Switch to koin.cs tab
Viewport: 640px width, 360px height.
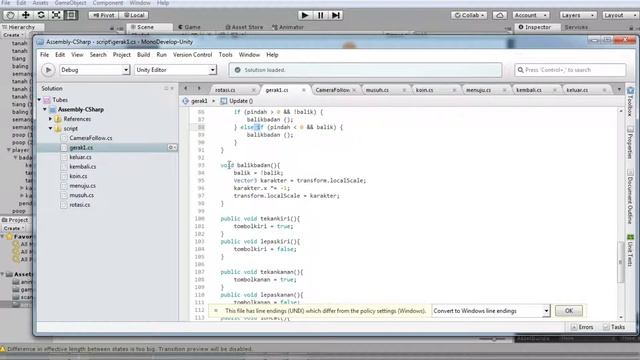click(x=425, y=90)
